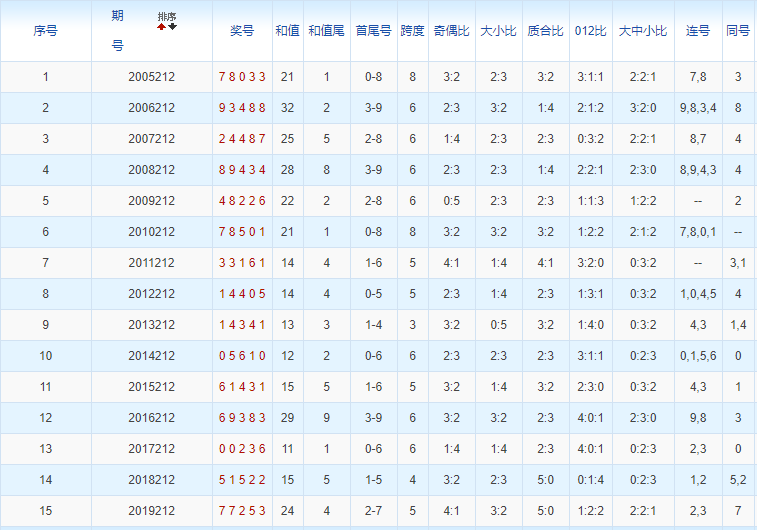
Task: Click winning number 5 1 5 2 2
Action: tap(242, 480)
